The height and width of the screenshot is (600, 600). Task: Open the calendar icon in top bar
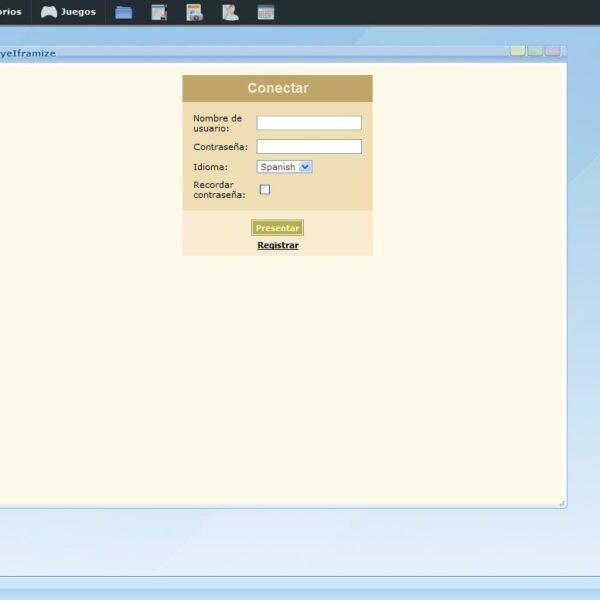coord(266,12)
